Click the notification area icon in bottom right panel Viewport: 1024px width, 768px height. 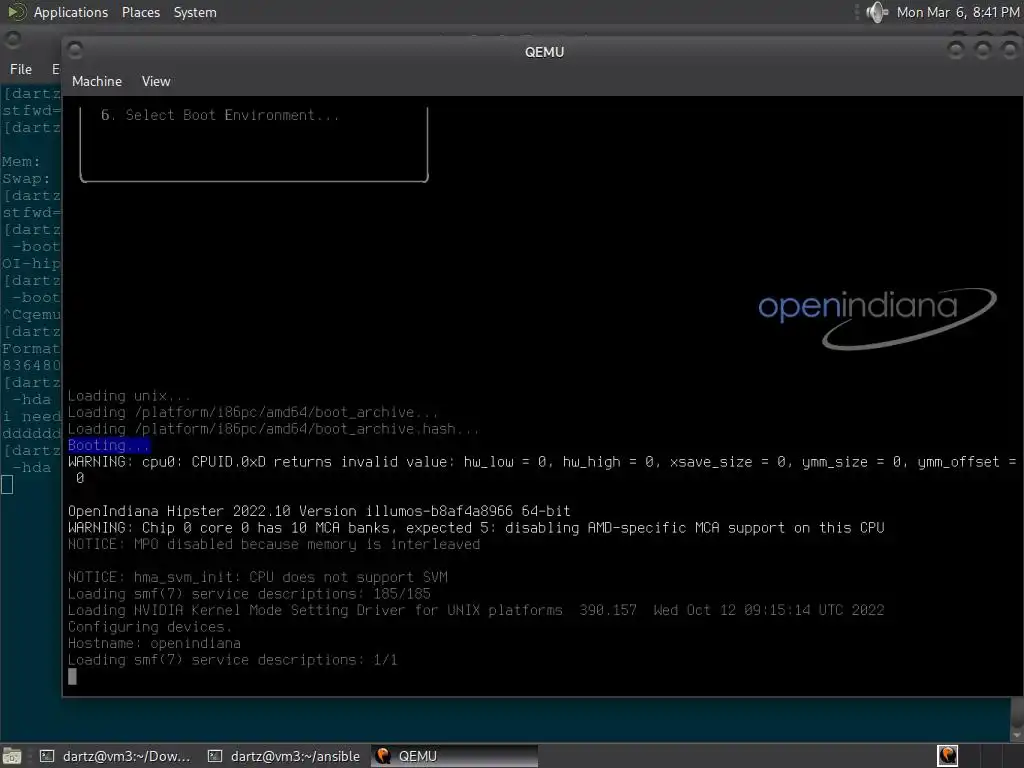pyautogui.click(x=948, y=756)
